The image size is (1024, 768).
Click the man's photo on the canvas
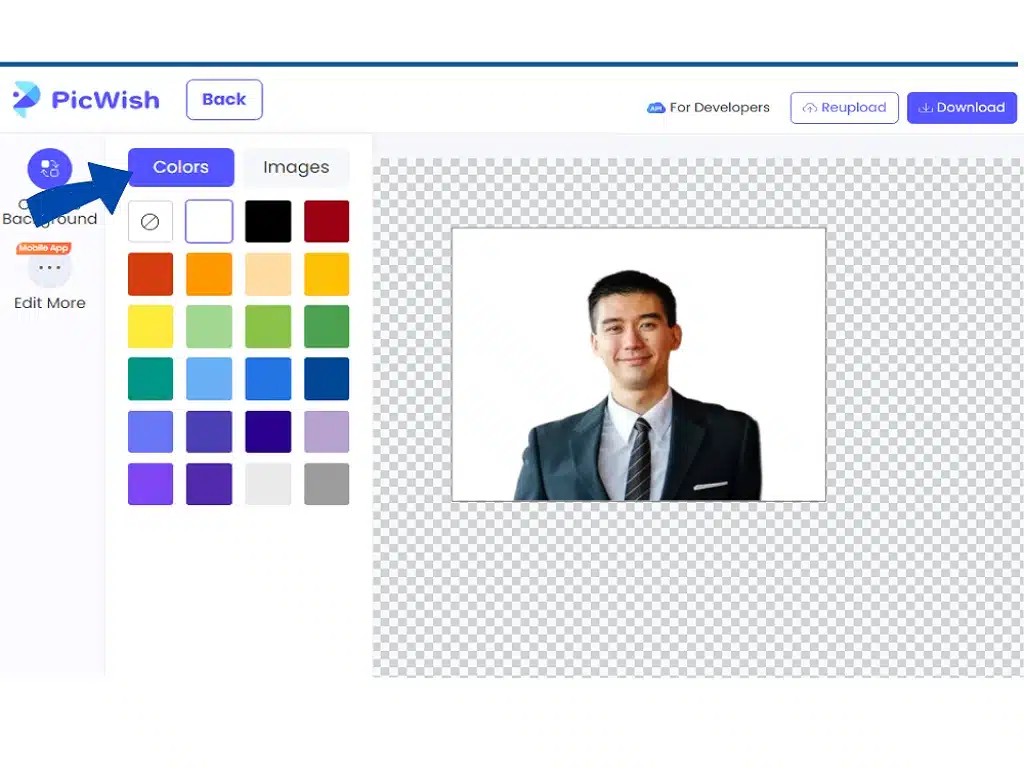[x=636, y=364]
